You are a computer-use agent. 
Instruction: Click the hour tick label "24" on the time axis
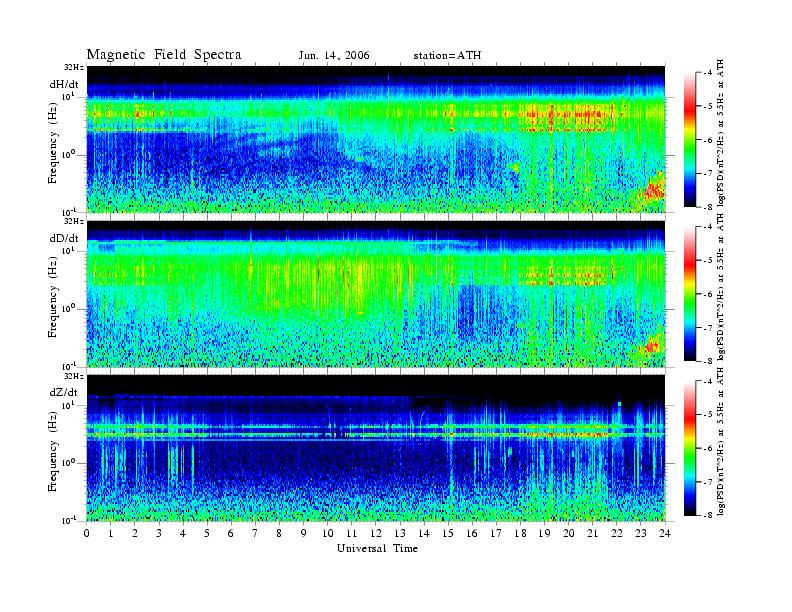click(665, 533)
